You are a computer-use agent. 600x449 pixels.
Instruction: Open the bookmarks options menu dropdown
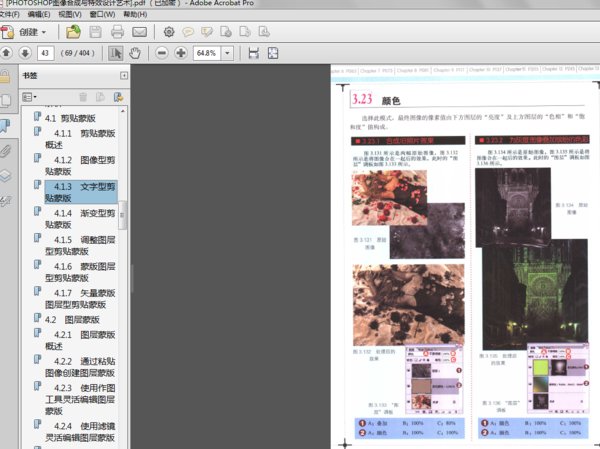pyautogui.click(x=29, y=97)
